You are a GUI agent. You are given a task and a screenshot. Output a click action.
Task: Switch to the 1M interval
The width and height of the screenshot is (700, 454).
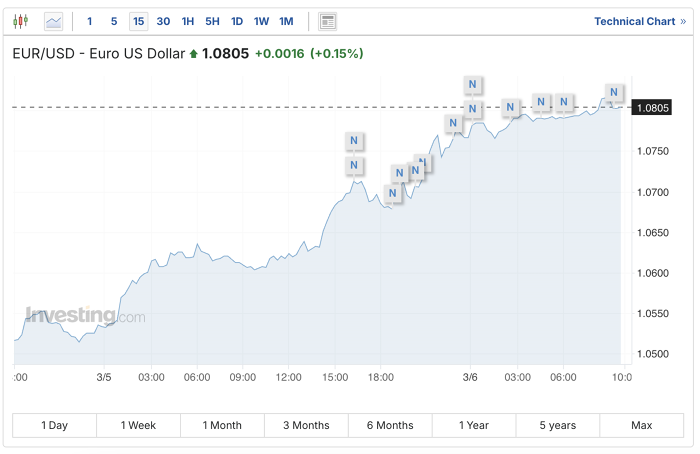click(286, 21)
